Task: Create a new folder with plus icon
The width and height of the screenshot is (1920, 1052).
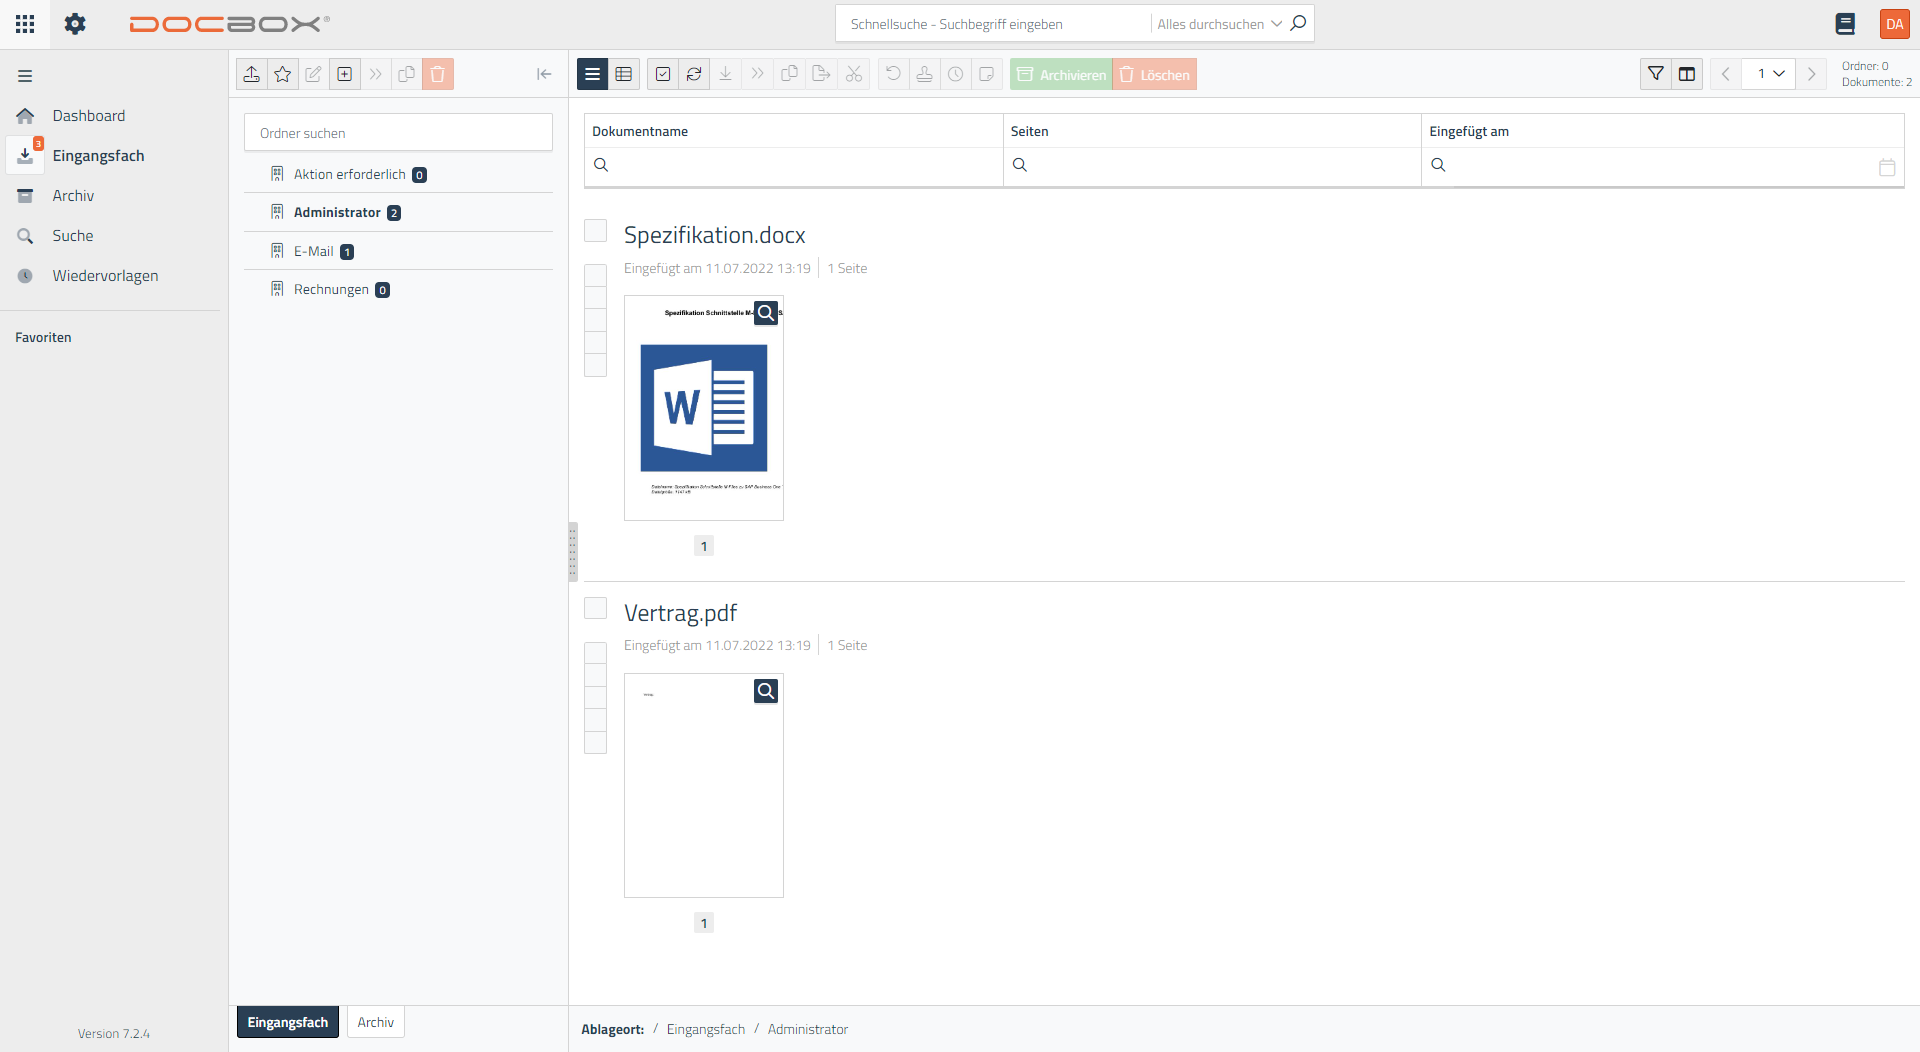Action: point(345,74)
